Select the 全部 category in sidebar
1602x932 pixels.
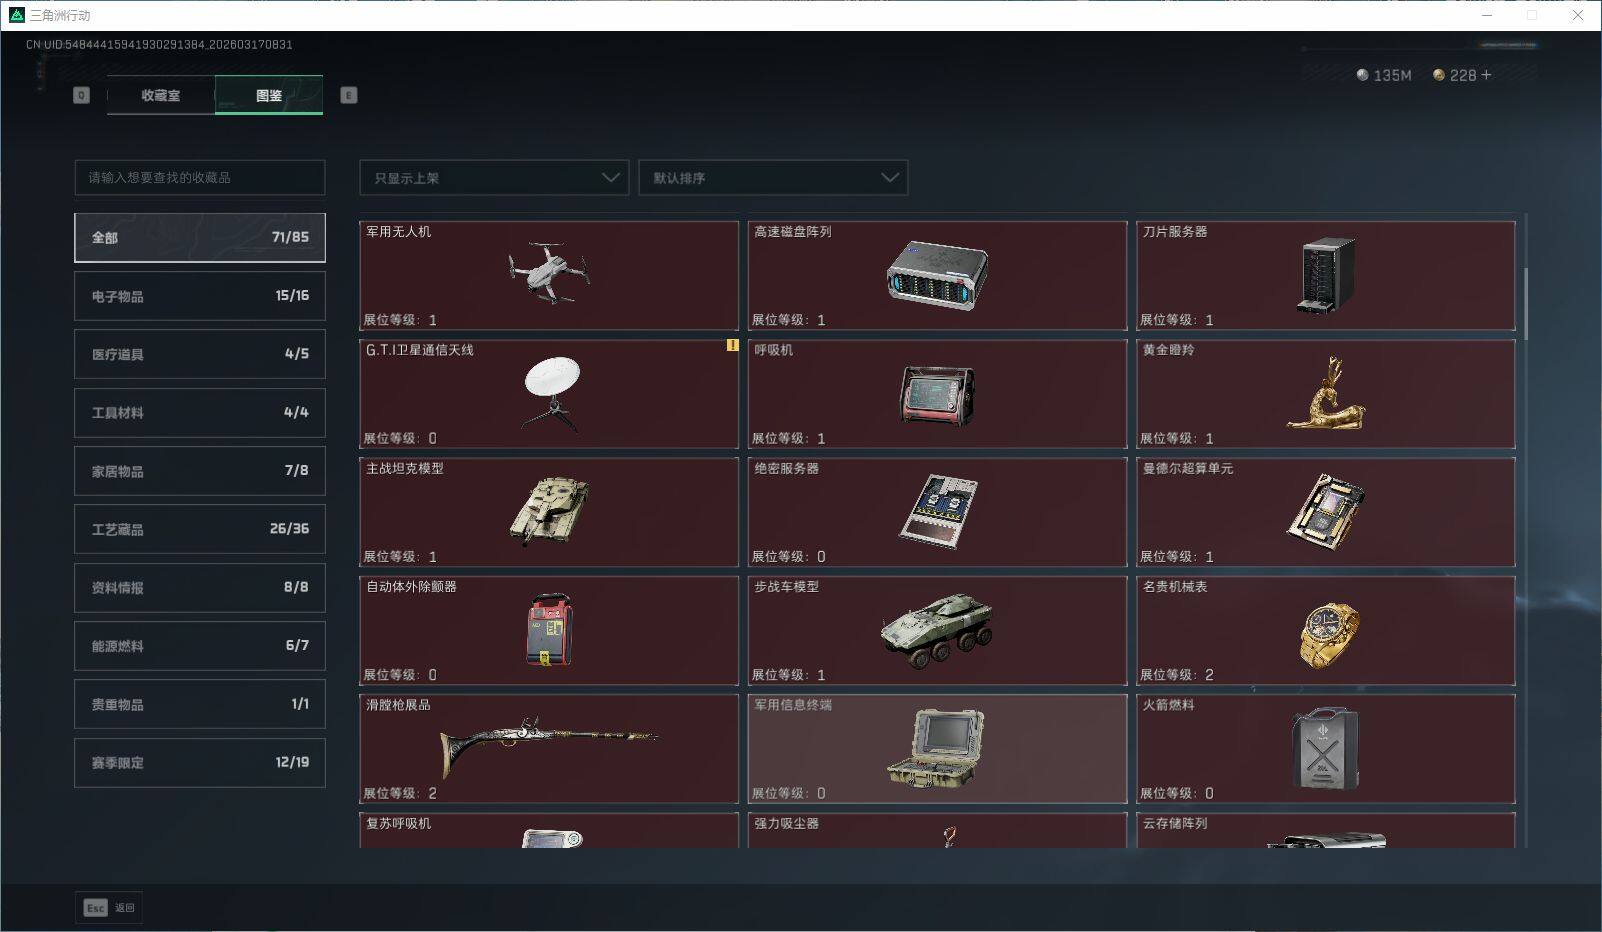198,237
